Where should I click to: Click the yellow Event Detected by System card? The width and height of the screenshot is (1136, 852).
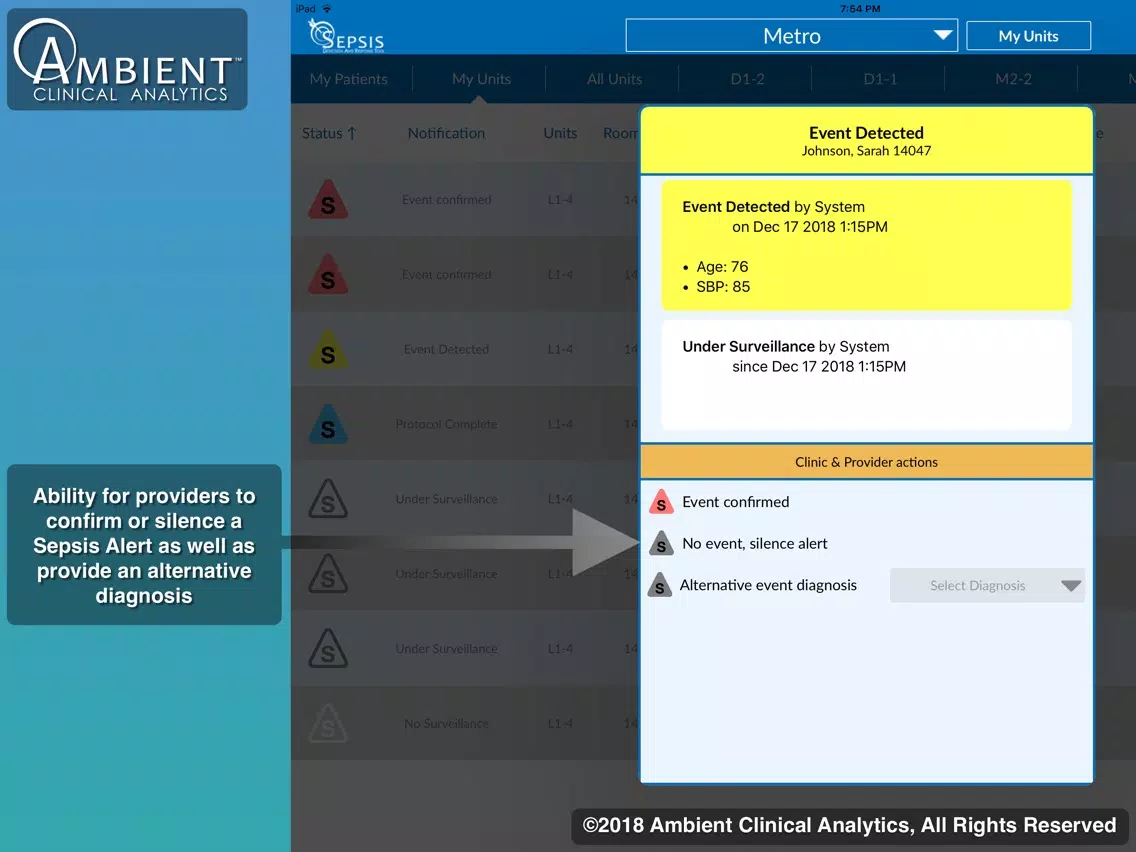tap(866, 245)
